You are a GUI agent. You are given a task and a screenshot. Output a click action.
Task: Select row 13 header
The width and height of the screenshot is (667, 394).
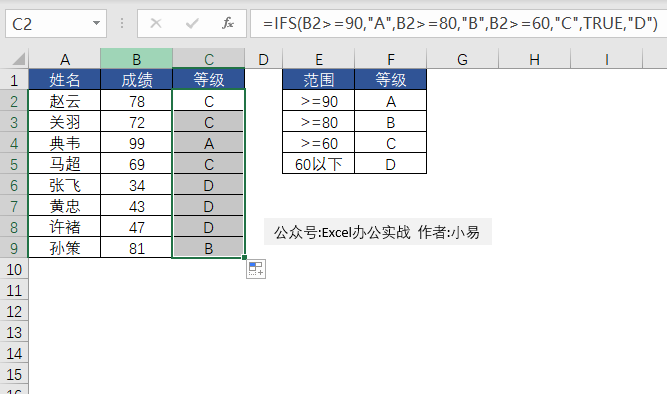(14, 332)
